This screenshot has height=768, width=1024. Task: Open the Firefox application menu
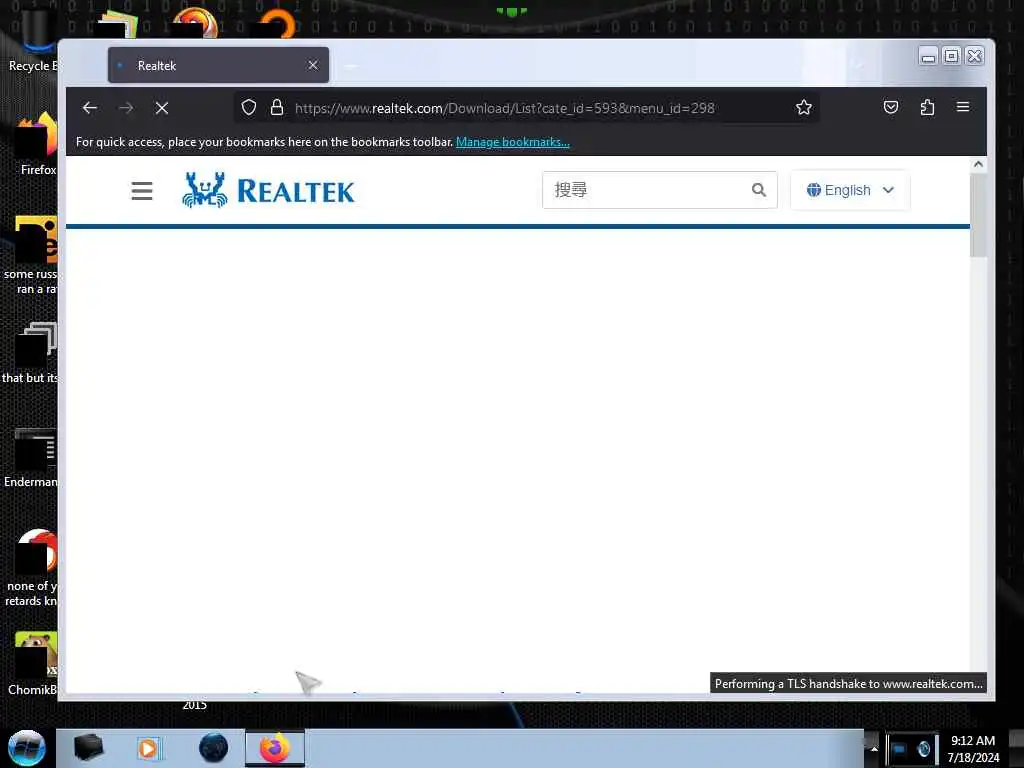coord(963,106)
